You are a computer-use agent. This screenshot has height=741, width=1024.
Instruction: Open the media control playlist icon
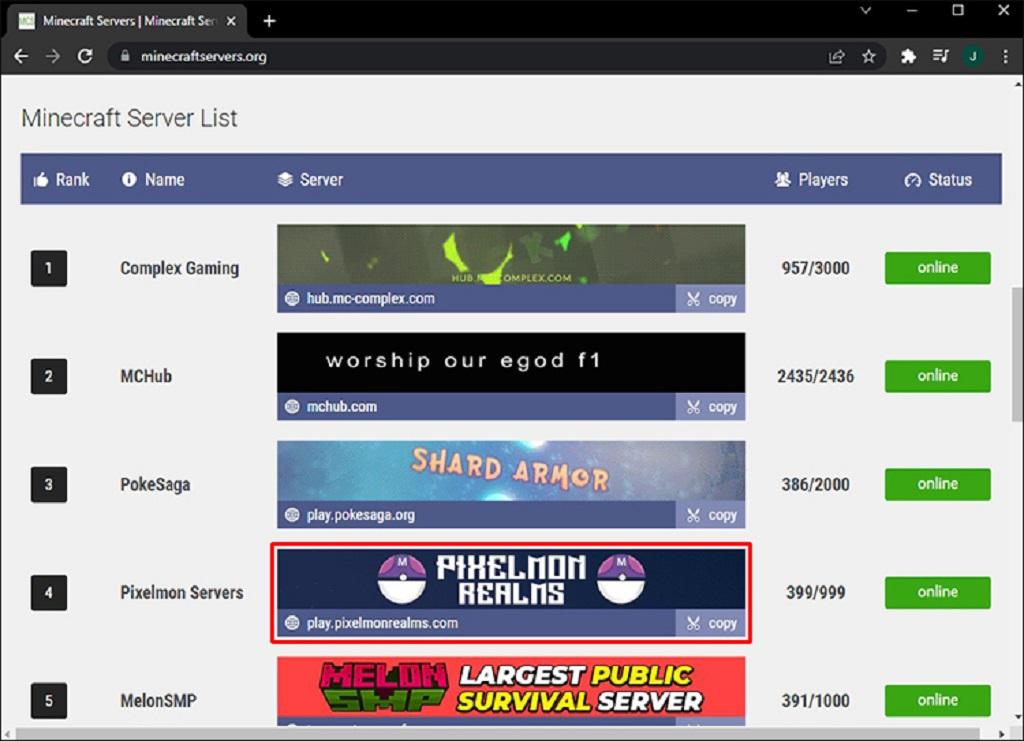click(x=940, y=57)
